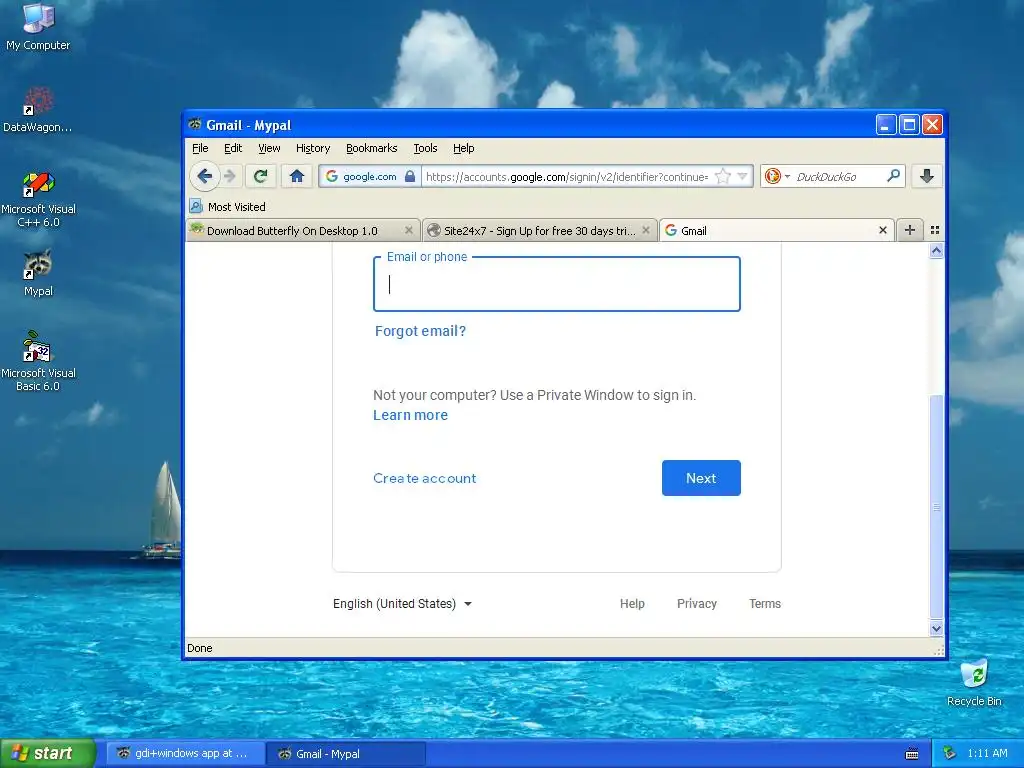The width and height of the screenshot is (1024, 768).
Task: Click the Mypal raccoon icon in title bar
Action: [195, 124]
